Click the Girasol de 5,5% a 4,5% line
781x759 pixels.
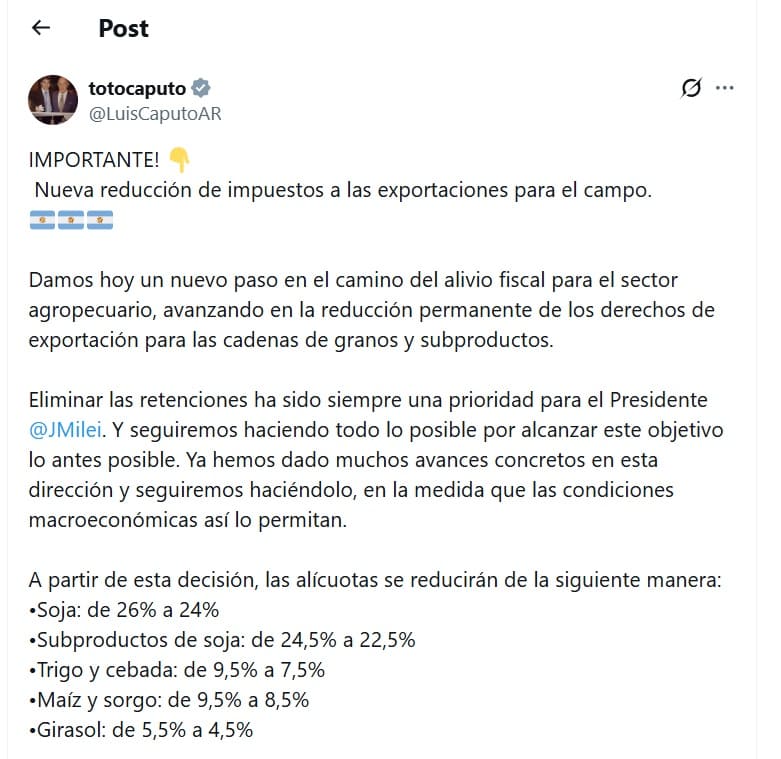click(140, 730)
